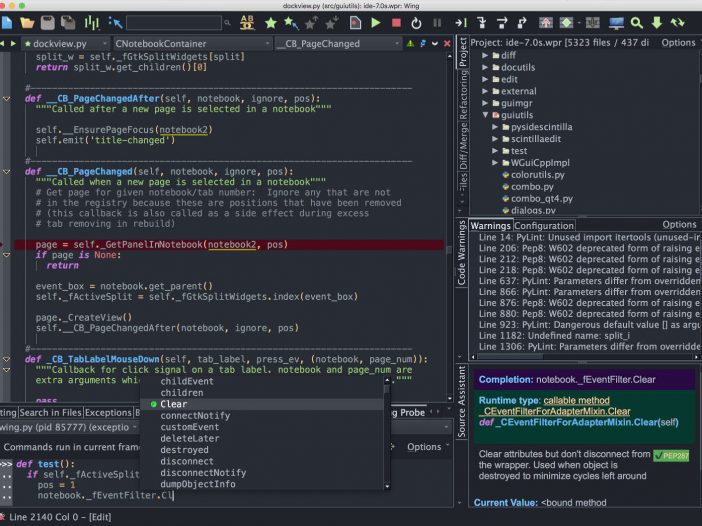Close the editor with the red X

click(x=447, y=43)
